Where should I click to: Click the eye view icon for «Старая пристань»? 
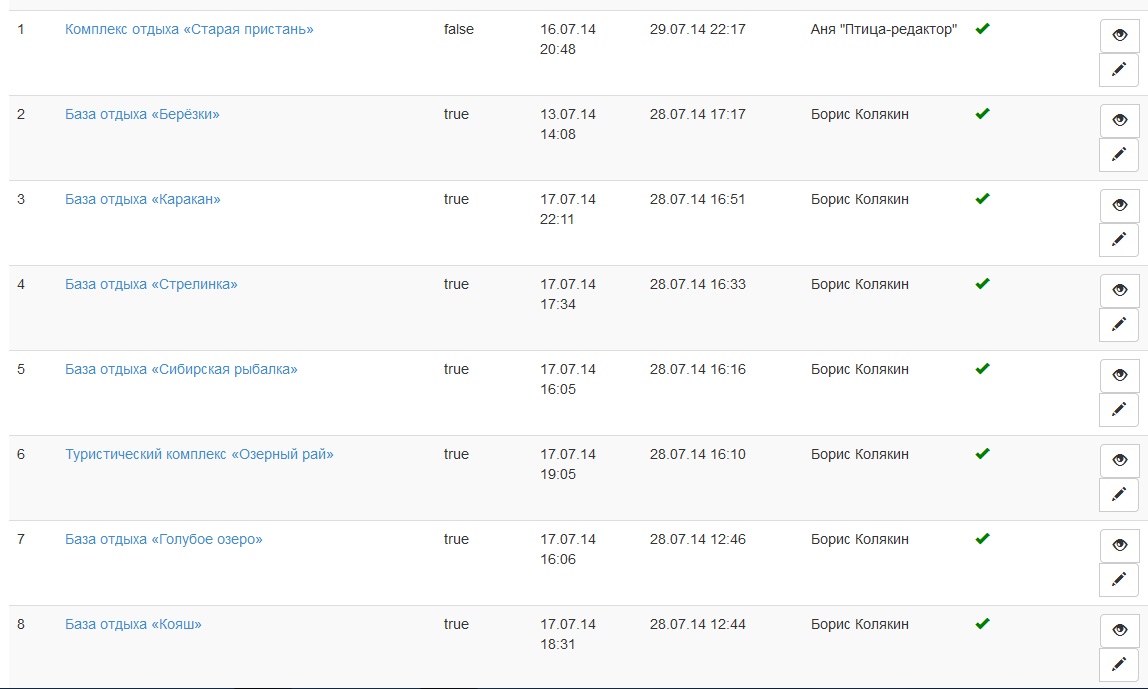(1119, 35)
